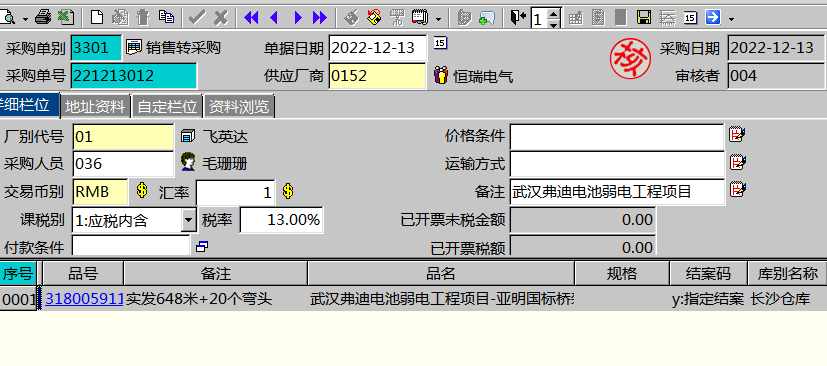
Task: Open the 课税别 dropdown list
Action: click(x=189, y=220)
